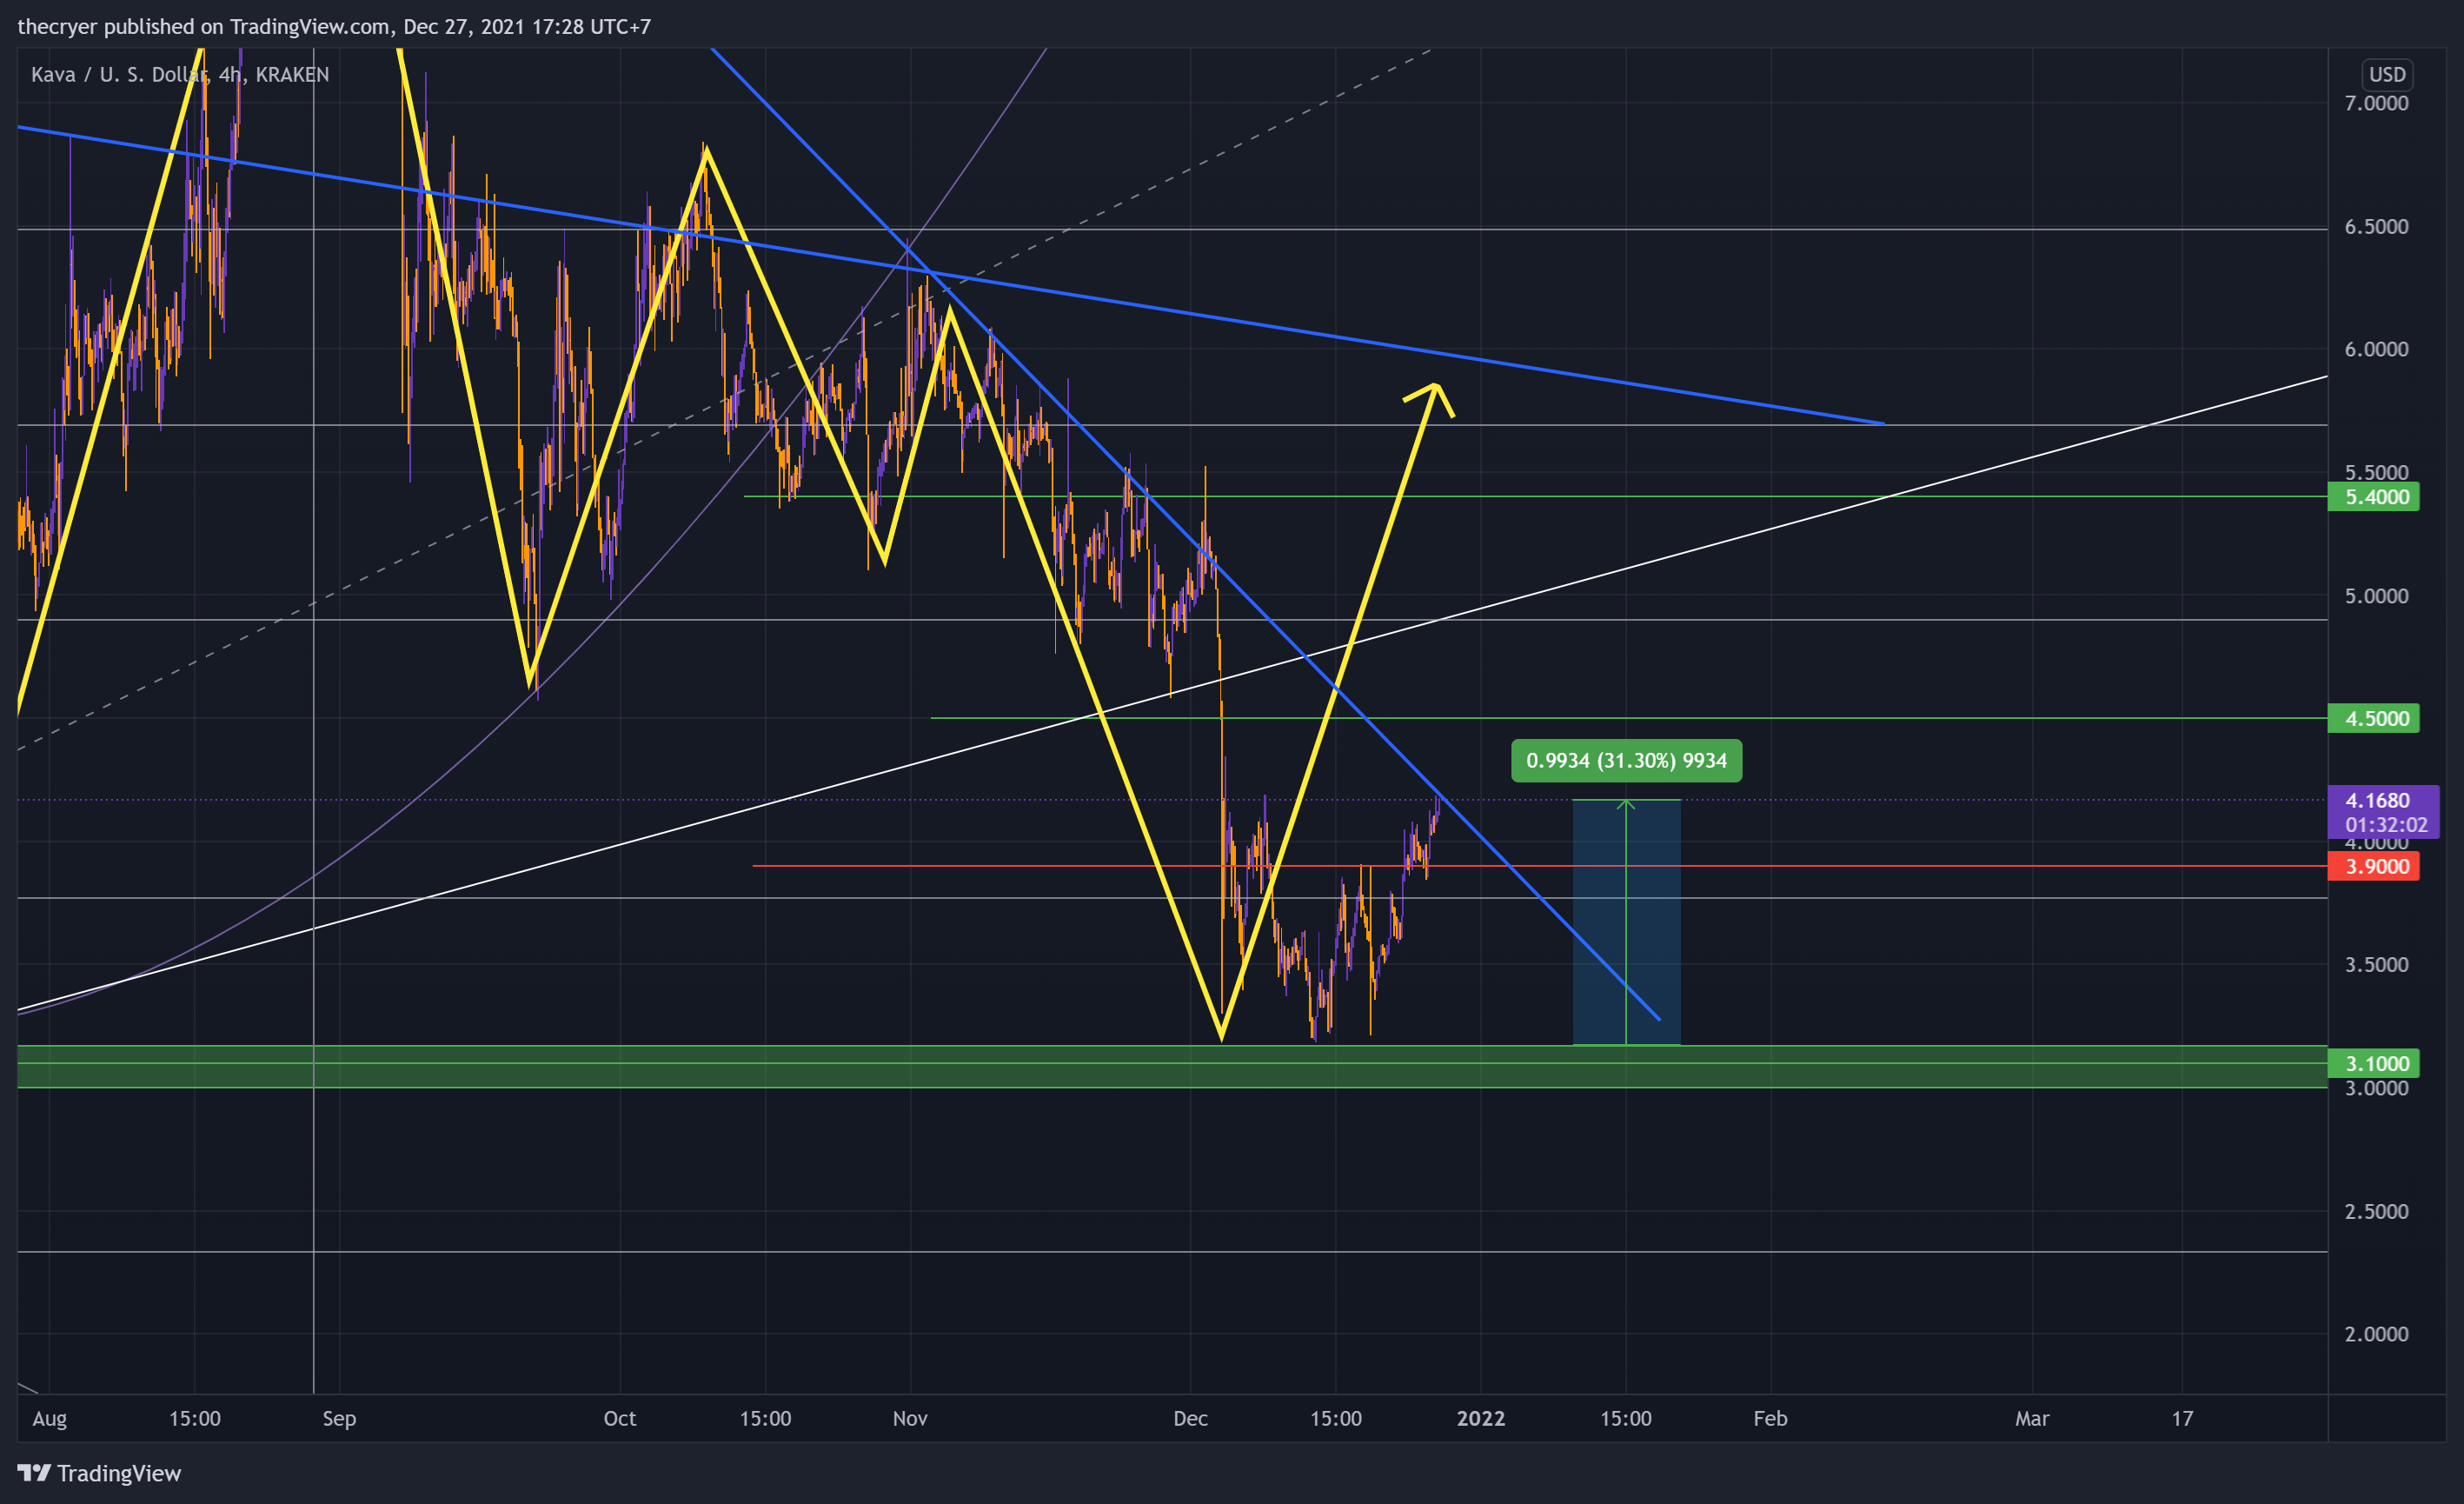Click the current price 4.1680 label
Viewport: 2464px width, 1504px height.
(x=2377, y=800)
